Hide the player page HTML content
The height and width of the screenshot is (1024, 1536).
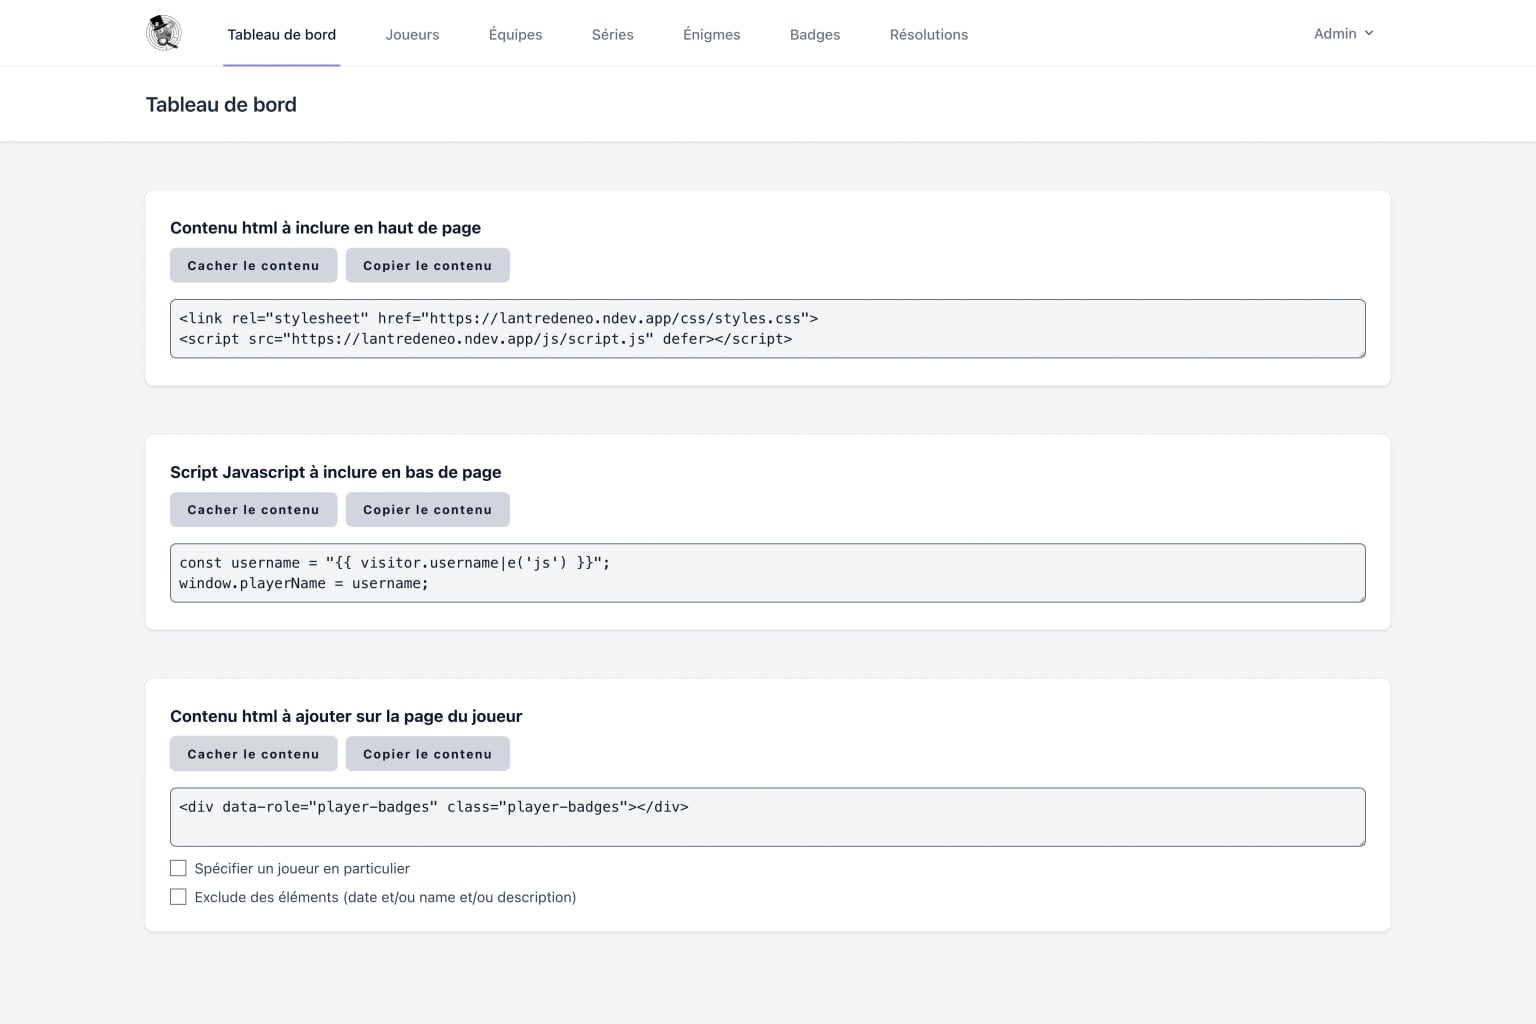point(253,753)
